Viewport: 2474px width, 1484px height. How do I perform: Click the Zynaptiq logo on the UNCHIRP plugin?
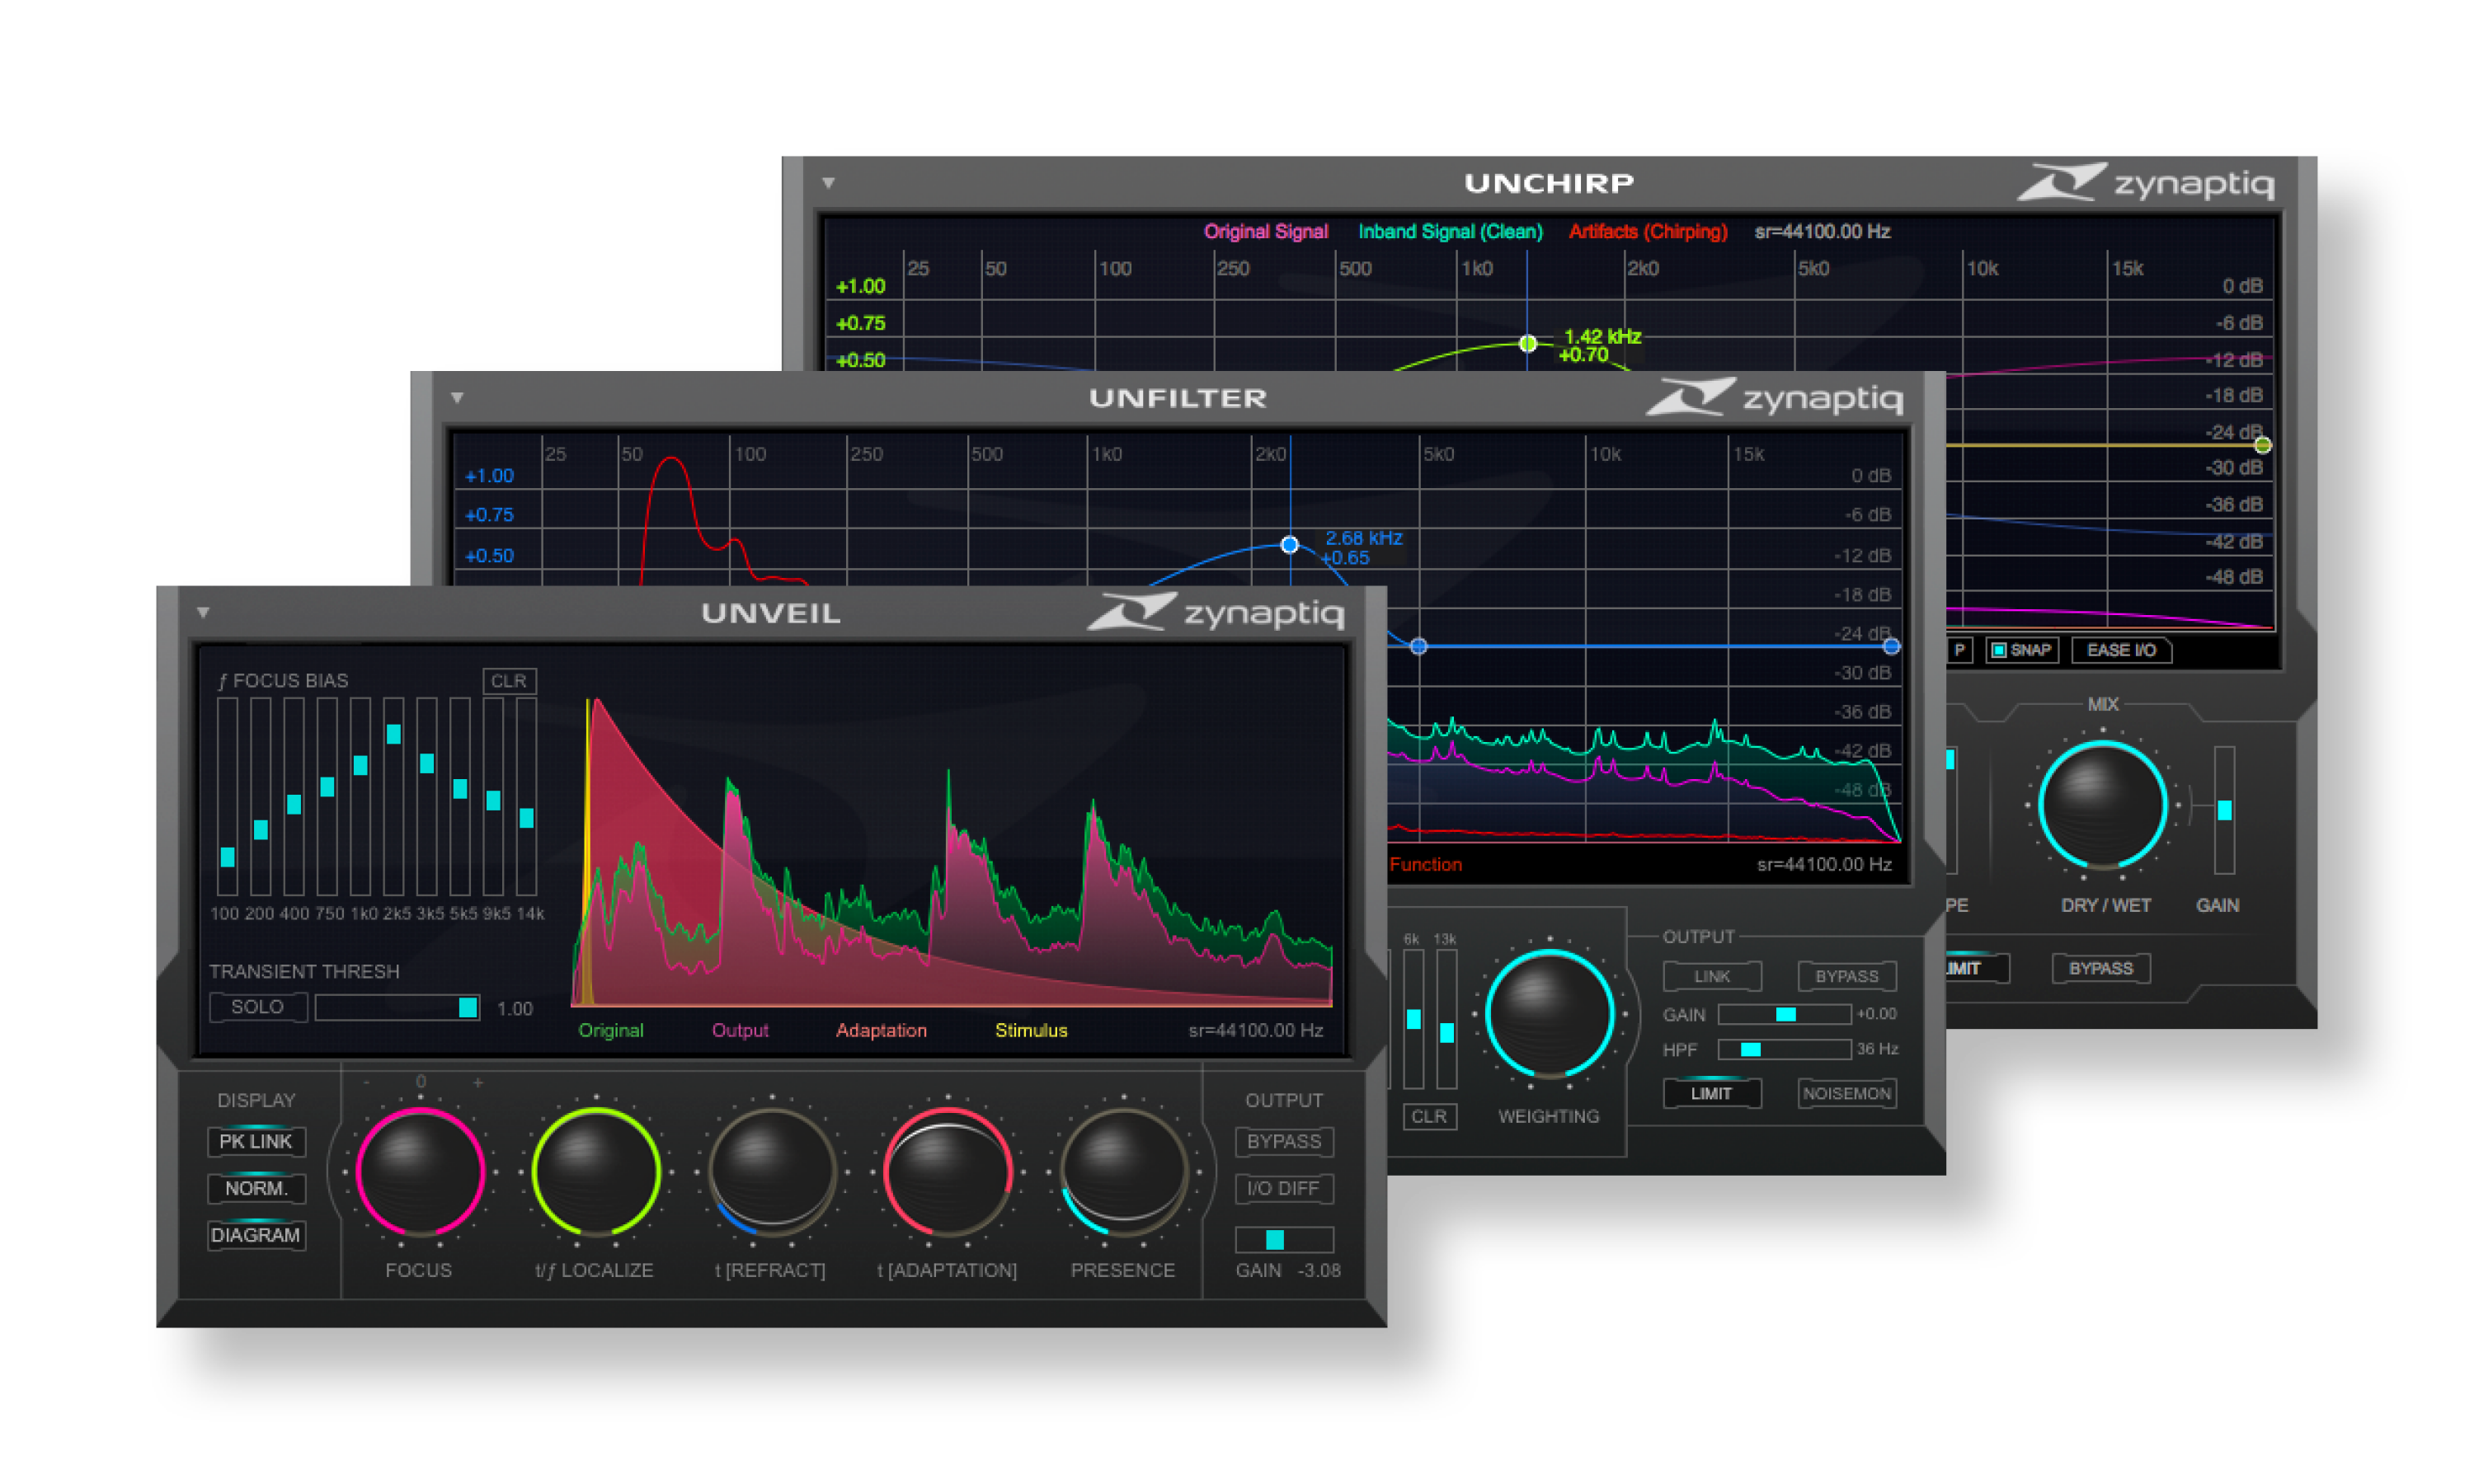click(x=2156, y=183)
